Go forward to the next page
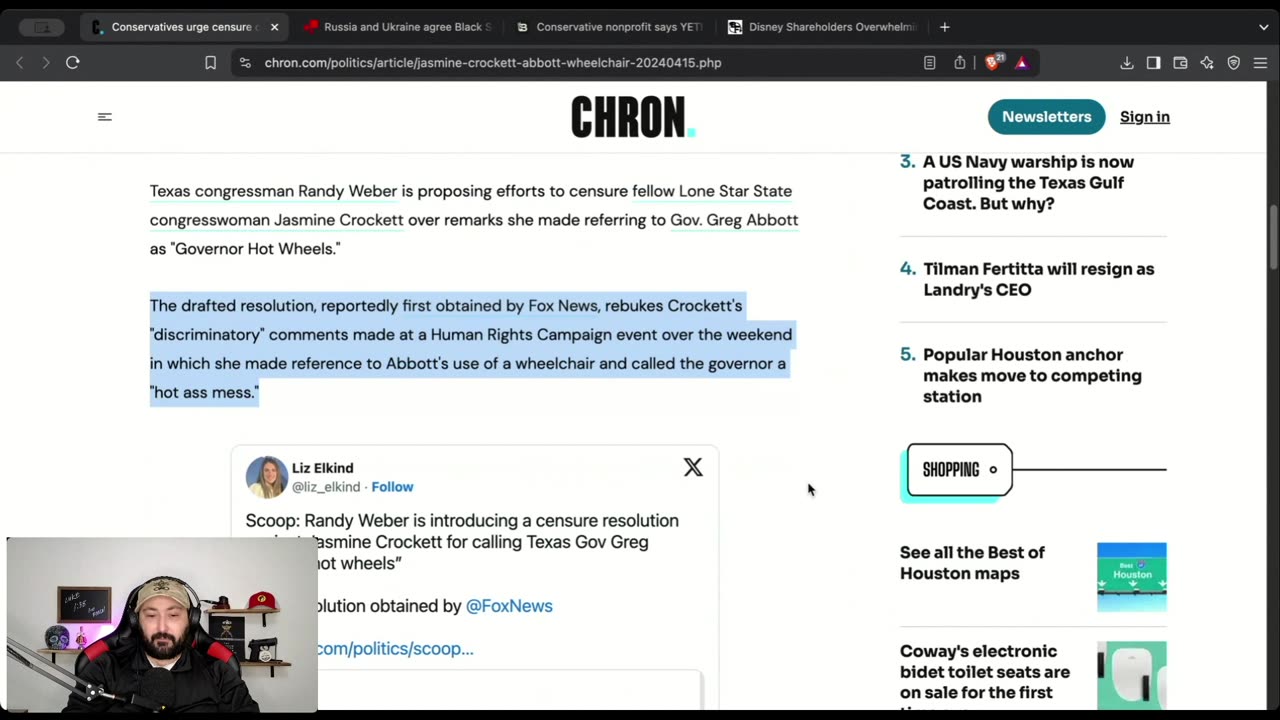 point(45,62)
